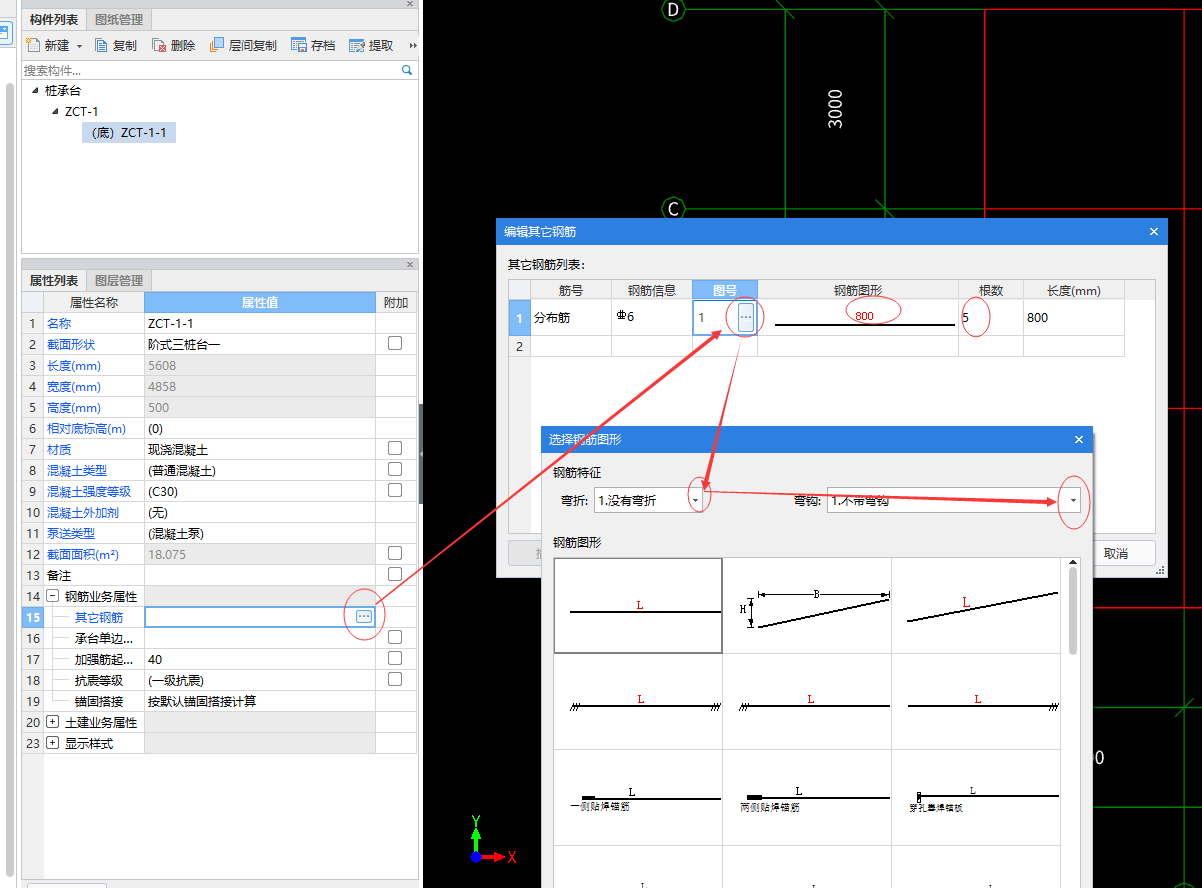Viewport: 1202px width, 888px height.
Task: Toggle the 混凝土强度等级 附加 checkbox
Action: [x=395, y=490]
